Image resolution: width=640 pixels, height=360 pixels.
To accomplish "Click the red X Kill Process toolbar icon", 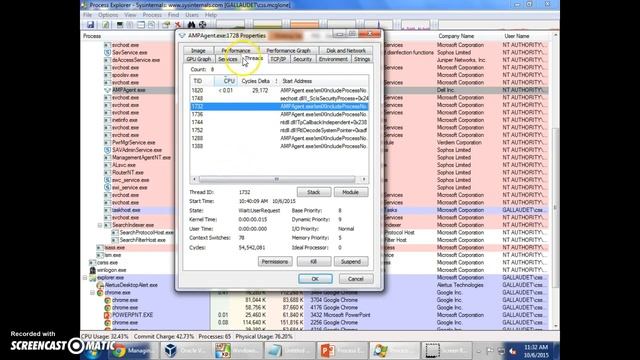I will tap(178, 25).
